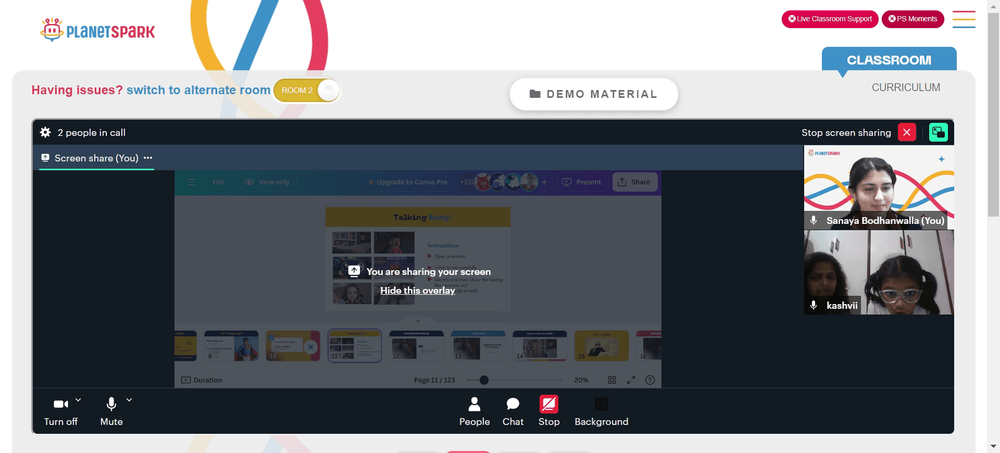This screenshot has width=1000, height=453.
Task: Click Stop screen sharing label text
Action: click(x=846, y=133)
